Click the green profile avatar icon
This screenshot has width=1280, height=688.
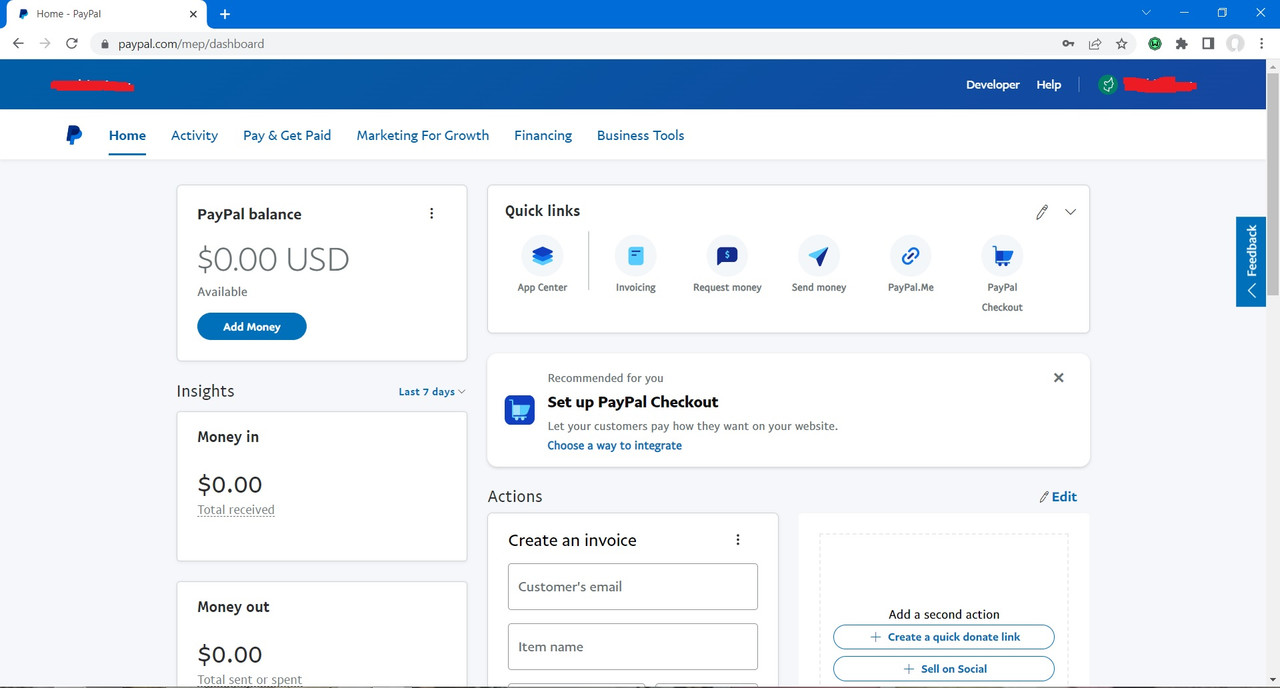point(1107,85)
